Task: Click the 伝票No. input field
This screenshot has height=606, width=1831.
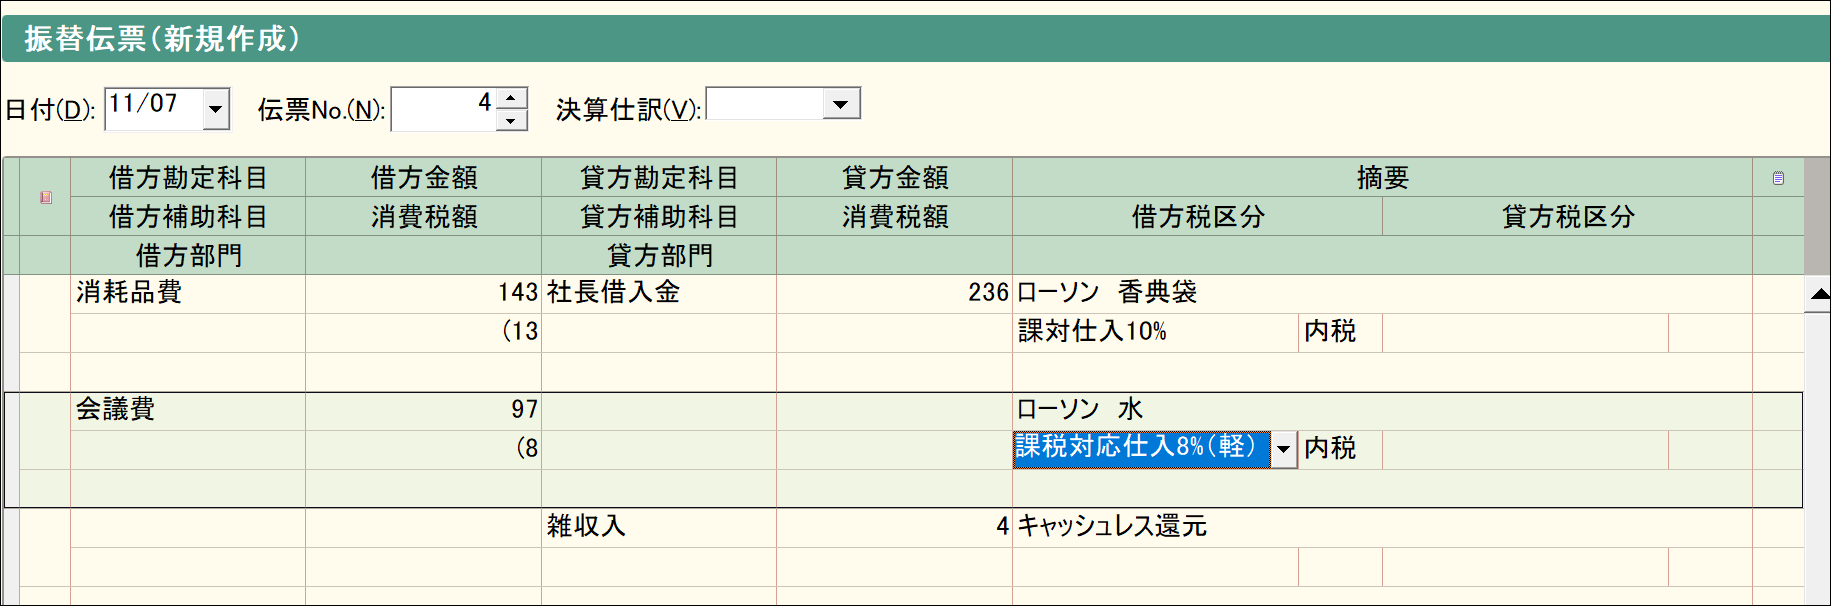Action: pos(444,109)
